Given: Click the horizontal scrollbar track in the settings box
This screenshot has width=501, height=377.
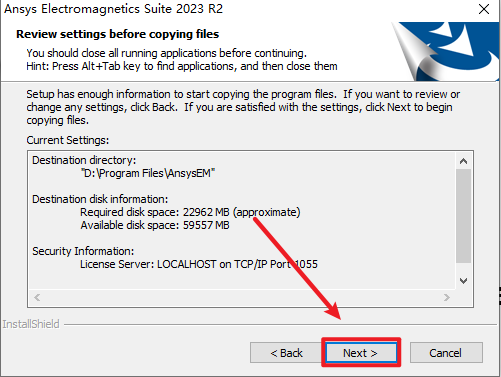Looking at the screenshot, I should point(242,297).
